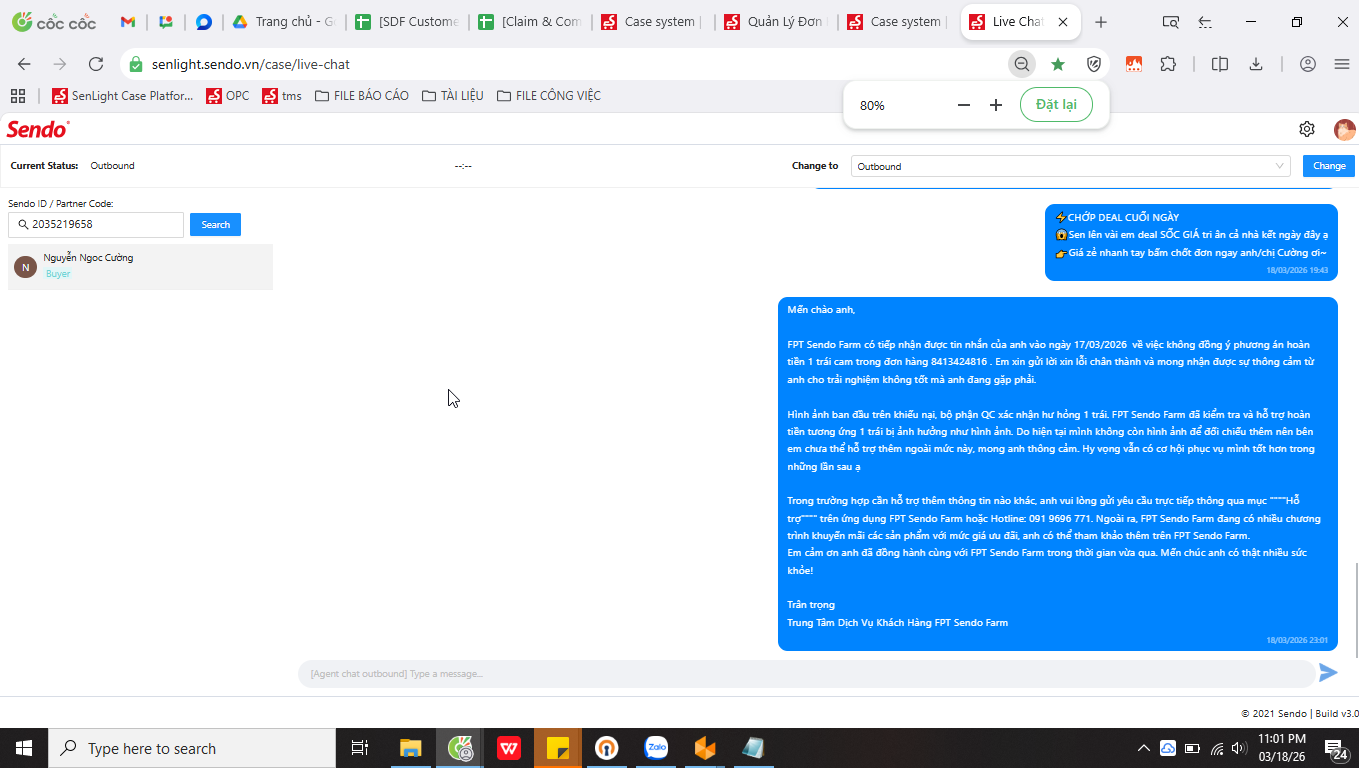Open the downloads icon
The height and width of the screenshot is (768, 1359).
tap(1256, 64)
